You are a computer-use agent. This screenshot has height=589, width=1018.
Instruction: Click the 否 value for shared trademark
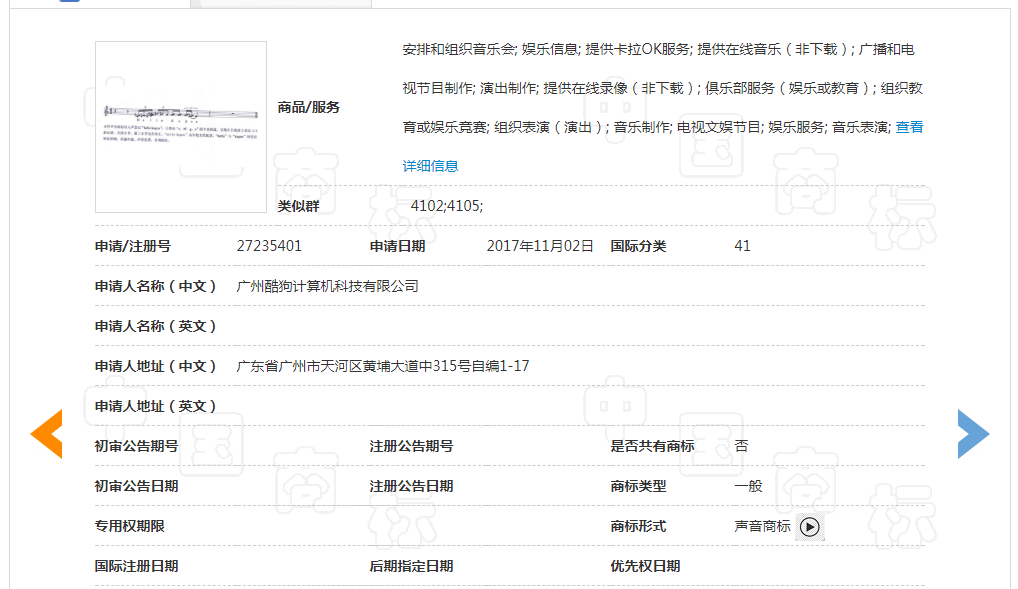point(741,446)
